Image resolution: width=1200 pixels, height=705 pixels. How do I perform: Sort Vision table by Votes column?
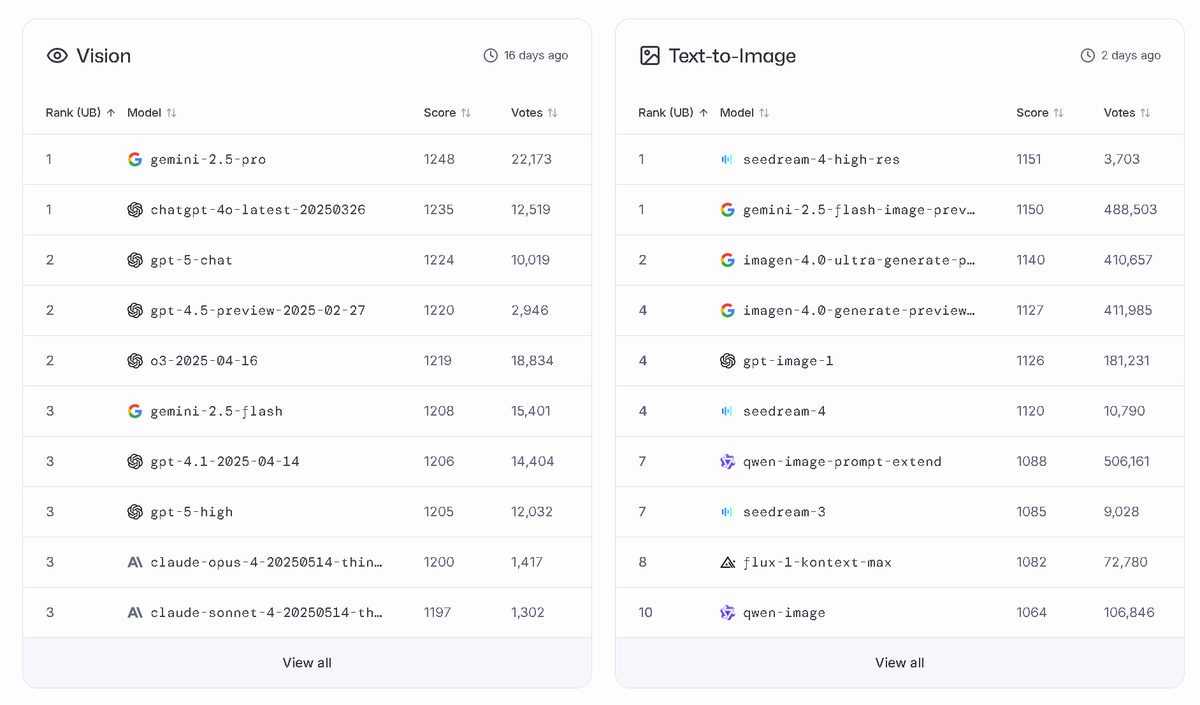pos(534,113)
